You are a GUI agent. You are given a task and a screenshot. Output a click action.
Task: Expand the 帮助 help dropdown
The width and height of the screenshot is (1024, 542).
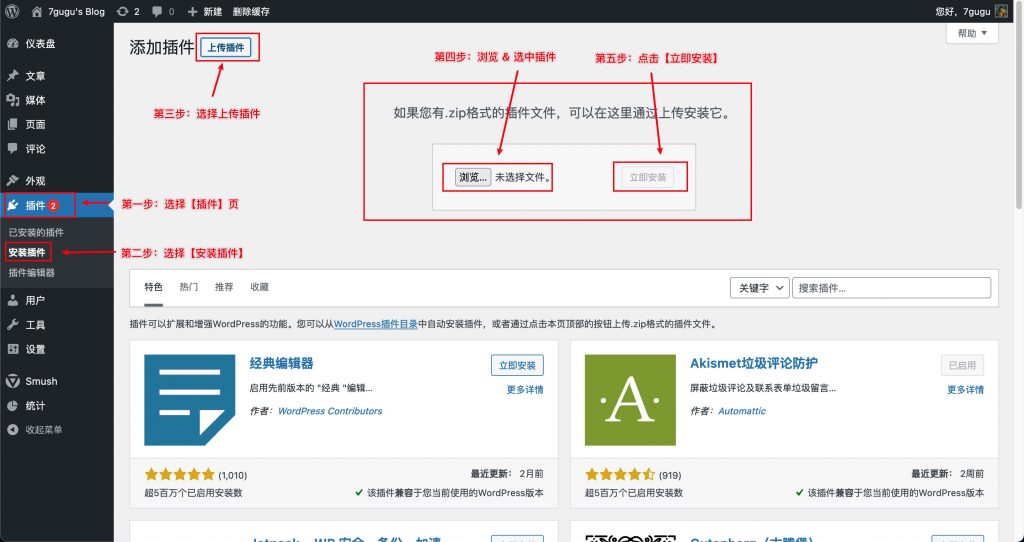click(972, 33)
